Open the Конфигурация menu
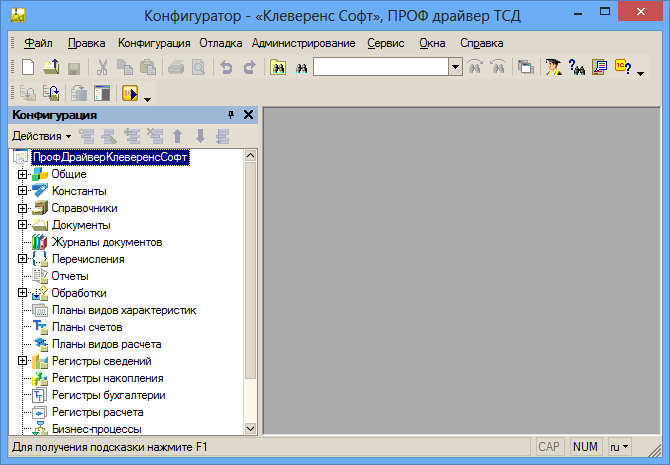670x465 pixels. [x=154, y=43]
